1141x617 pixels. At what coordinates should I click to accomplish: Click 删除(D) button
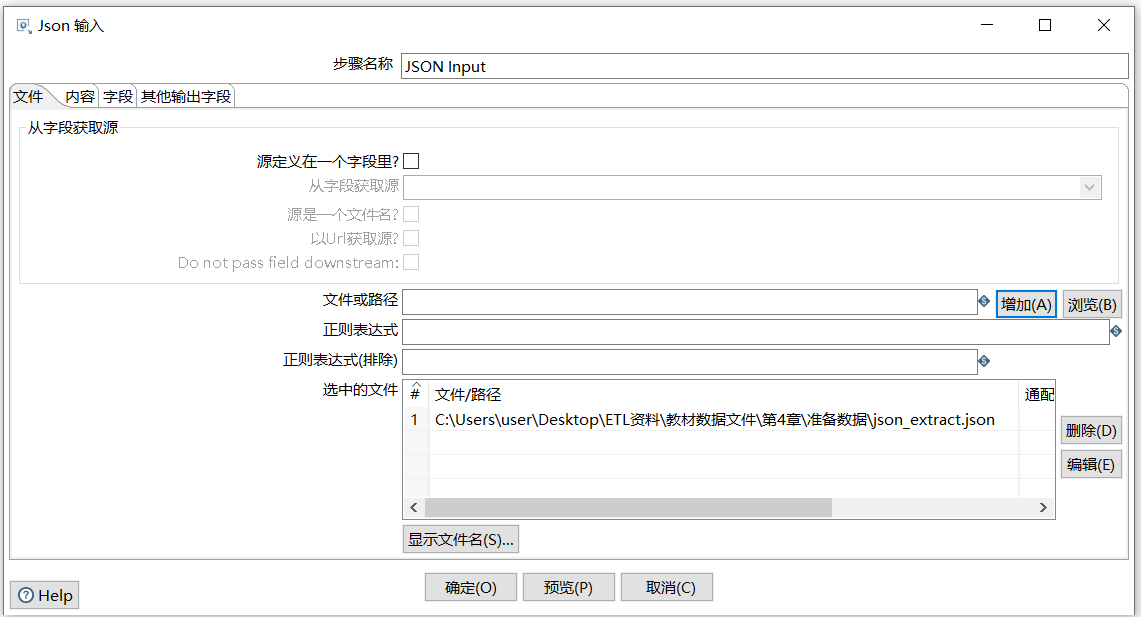click(x=1091, y=430)
